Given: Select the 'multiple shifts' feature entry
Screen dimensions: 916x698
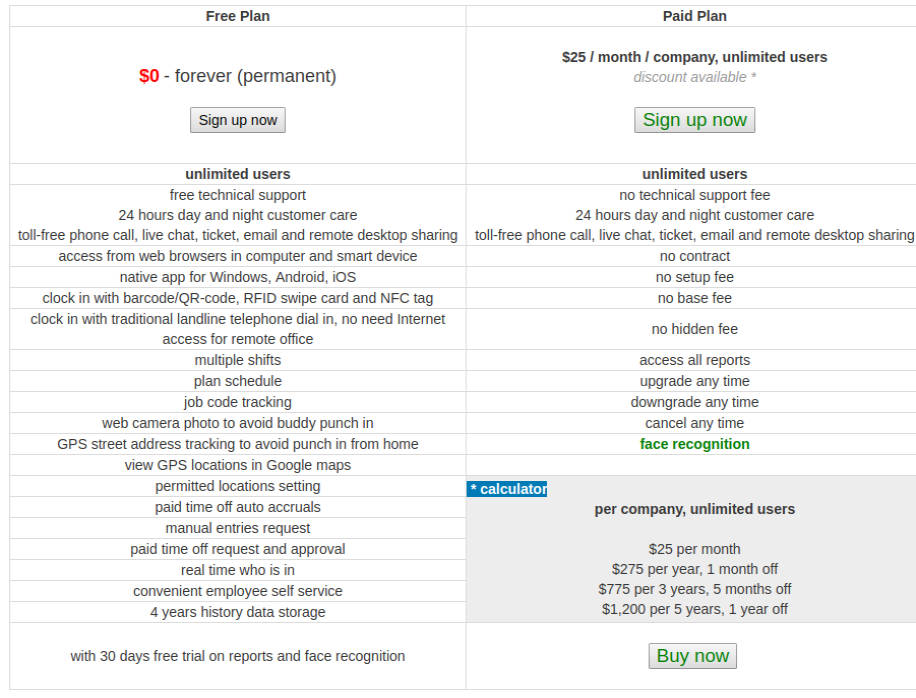Looking at the screenshot, I should point(237,360).
